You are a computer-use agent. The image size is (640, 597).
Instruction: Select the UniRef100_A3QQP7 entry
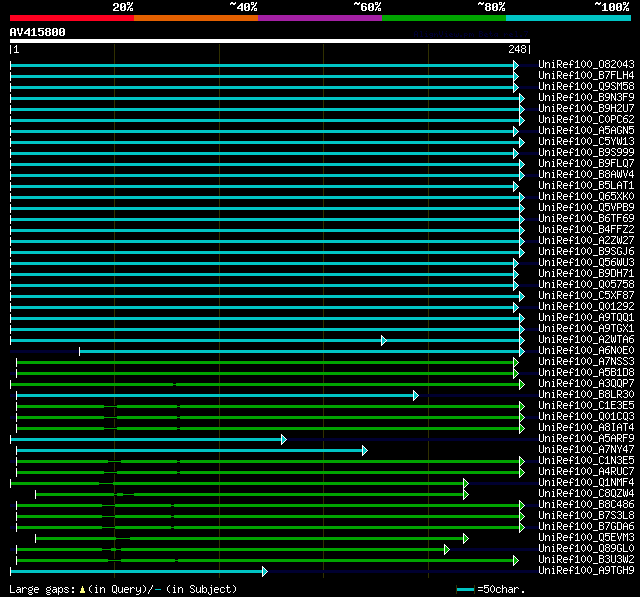586,384
